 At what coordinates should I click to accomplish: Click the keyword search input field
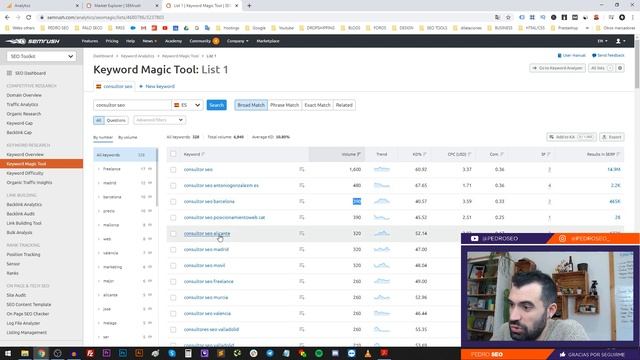[x=132, y=105]
